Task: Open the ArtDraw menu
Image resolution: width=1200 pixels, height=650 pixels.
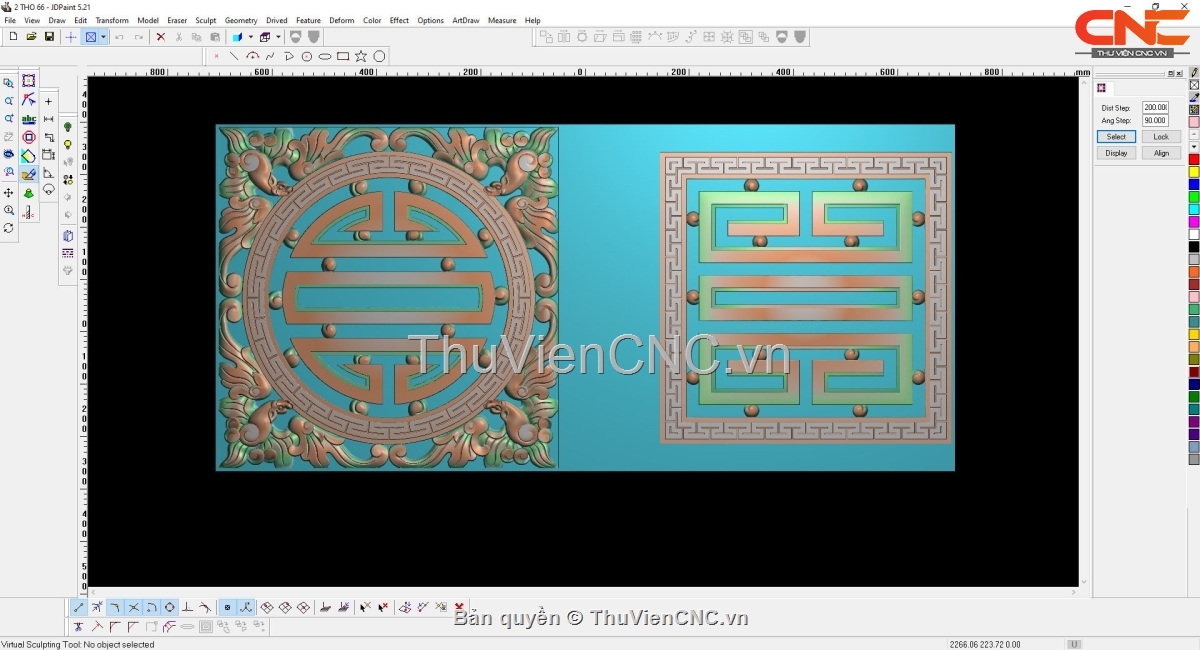Action: pyautogui.click(x=465, y=20)
